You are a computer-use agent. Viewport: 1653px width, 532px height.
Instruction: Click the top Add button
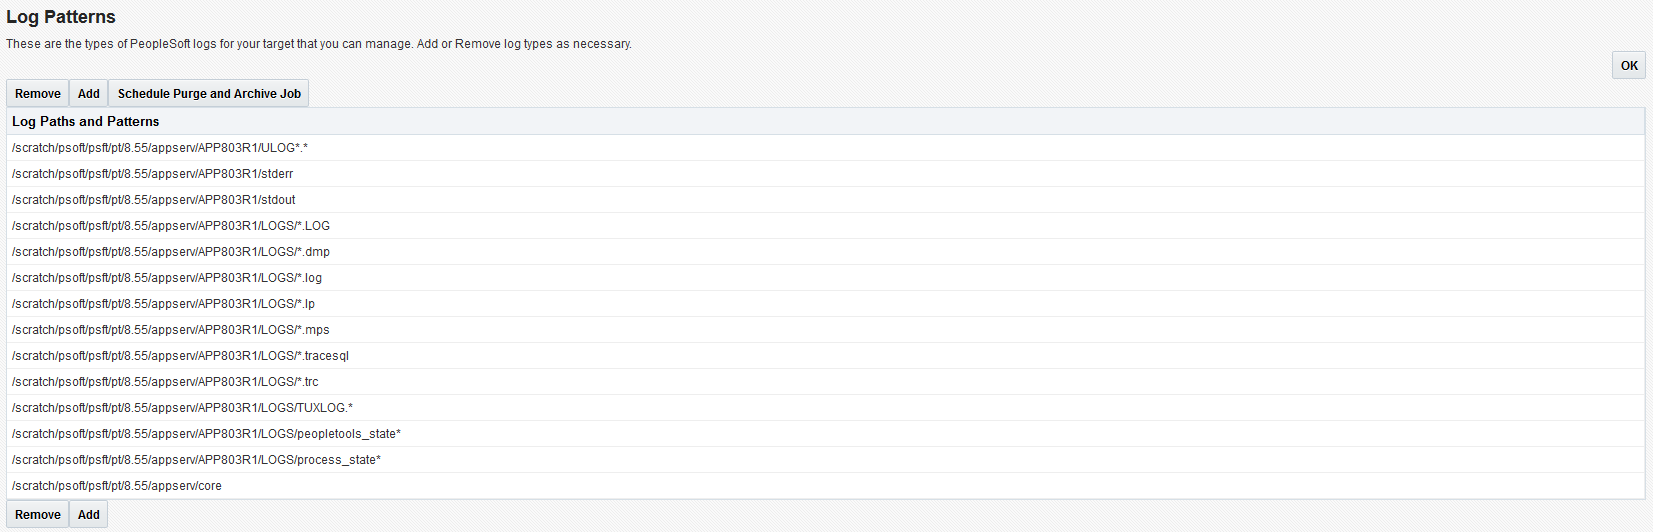coord(89,94)
